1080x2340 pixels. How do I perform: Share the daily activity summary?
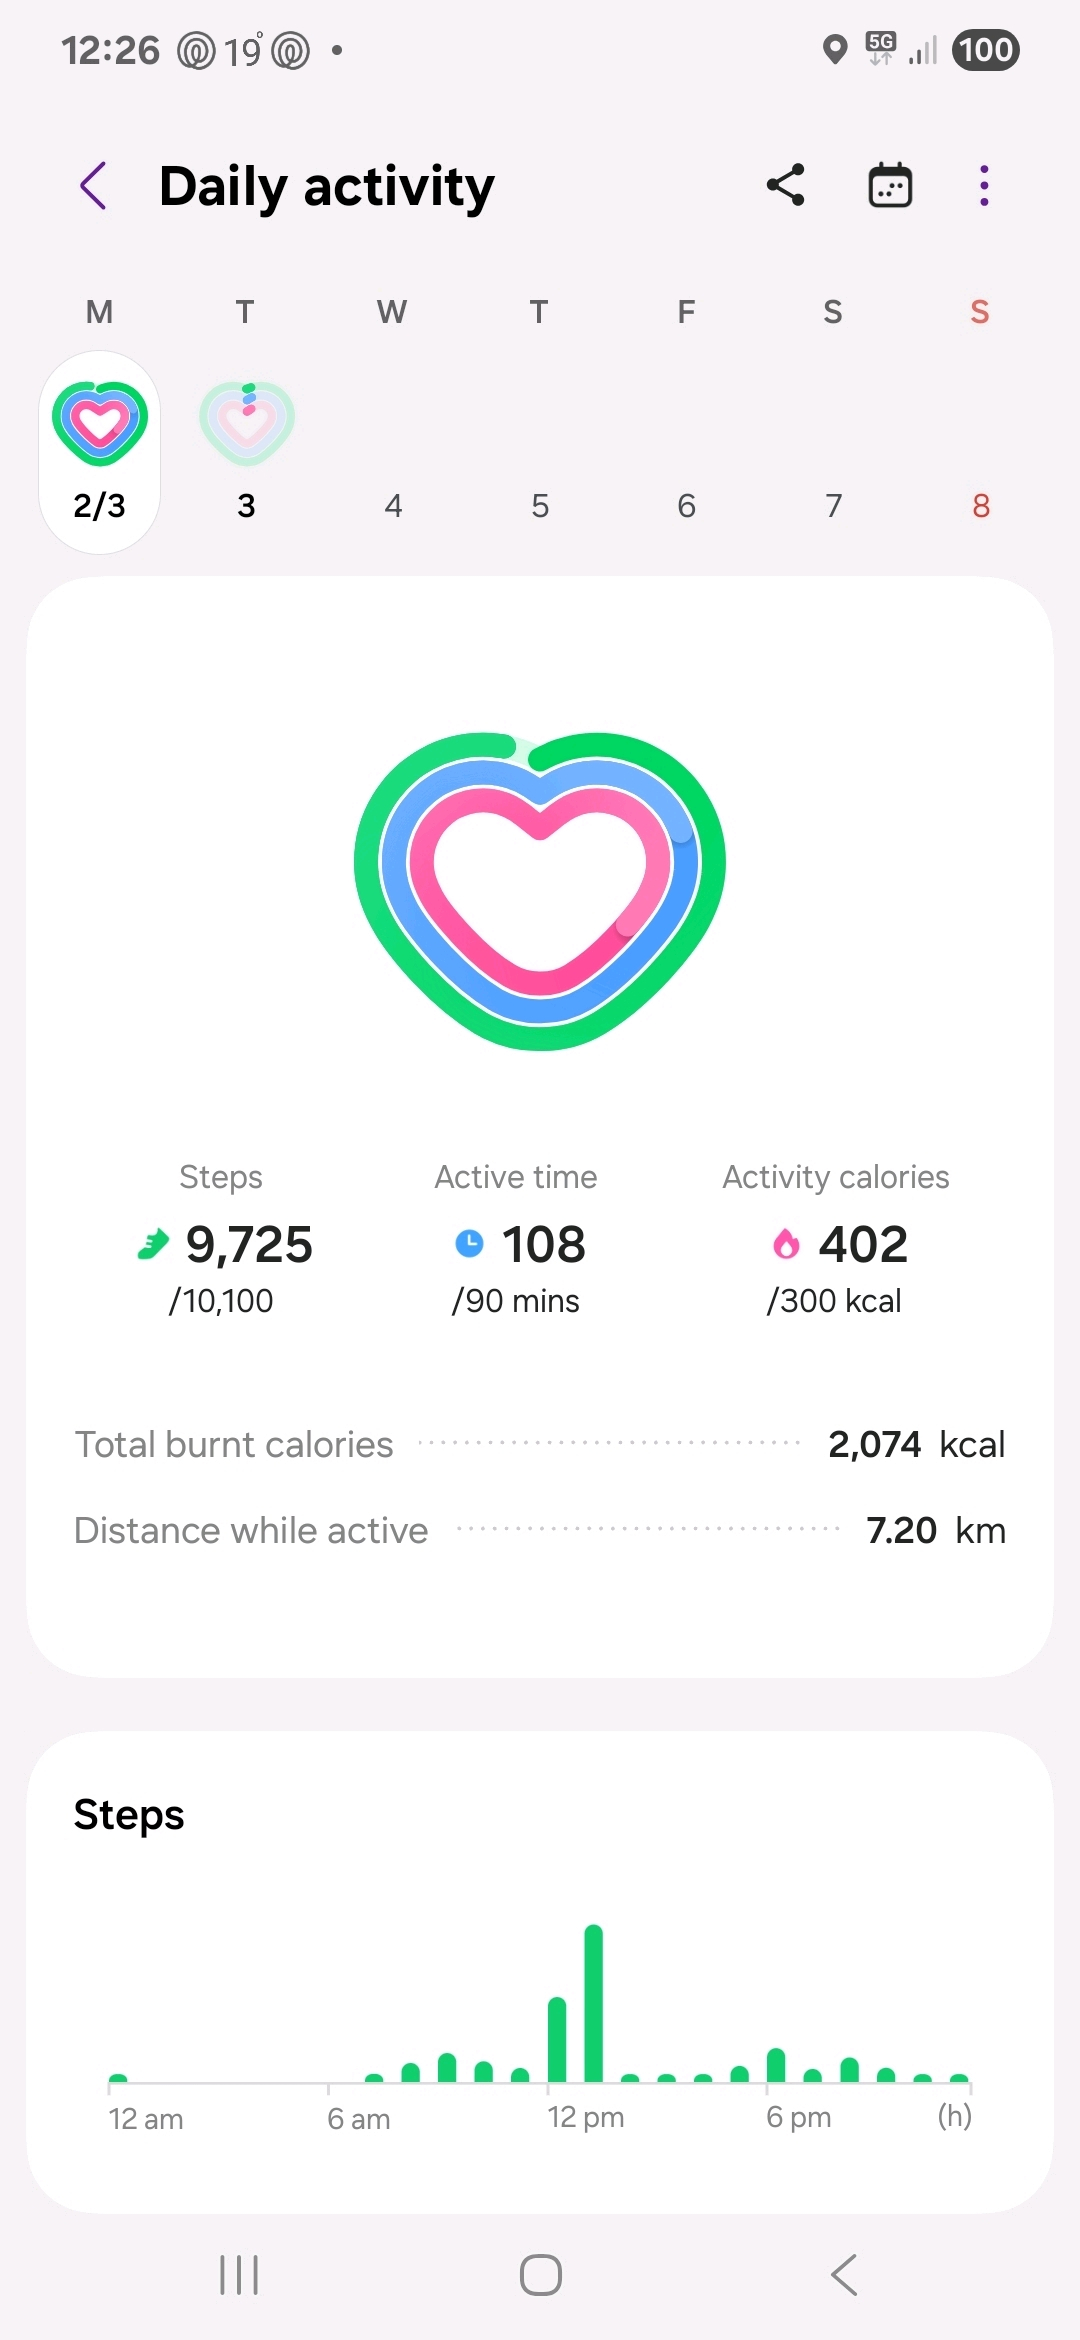(786, 186)
